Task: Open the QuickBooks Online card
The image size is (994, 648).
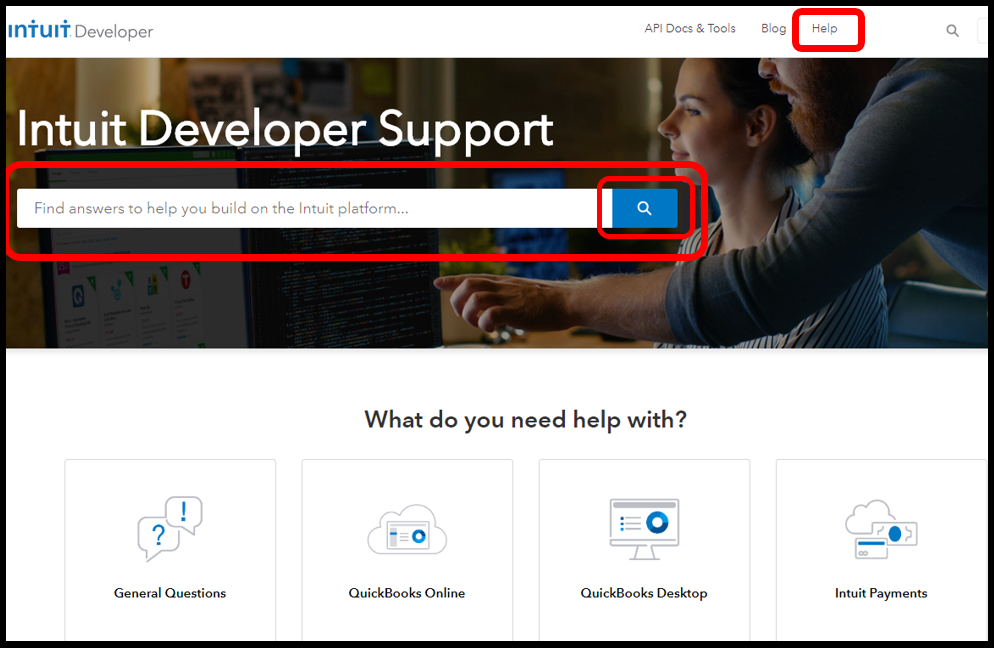Action: coord(407,549)
